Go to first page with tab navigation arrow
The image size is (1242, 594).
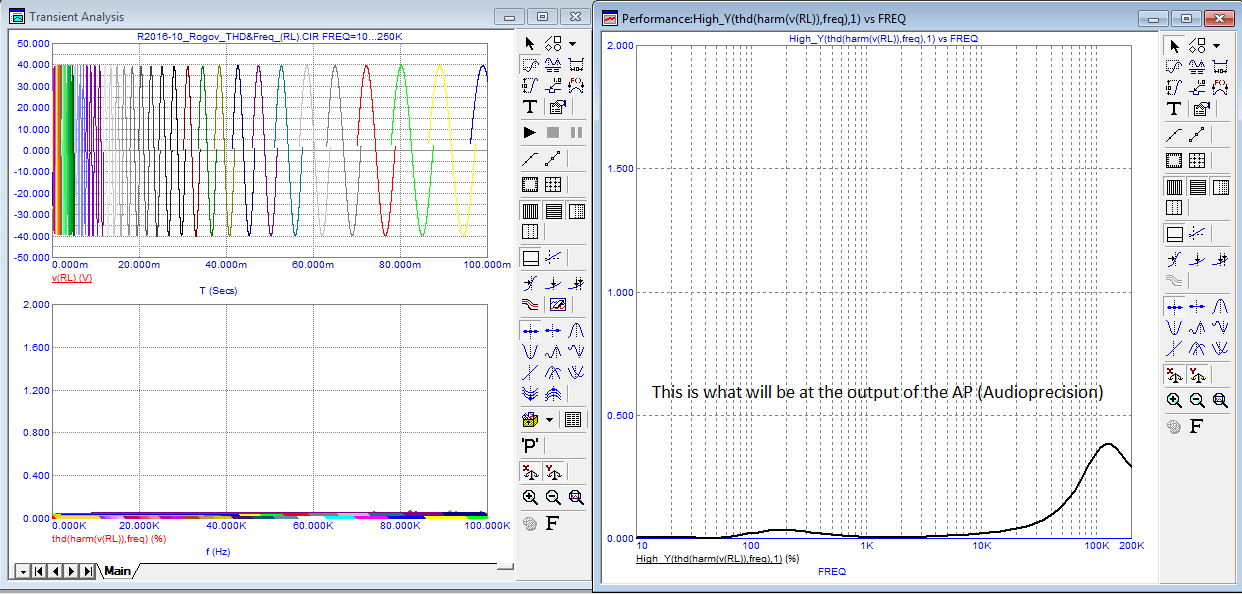tap(39, 571)
